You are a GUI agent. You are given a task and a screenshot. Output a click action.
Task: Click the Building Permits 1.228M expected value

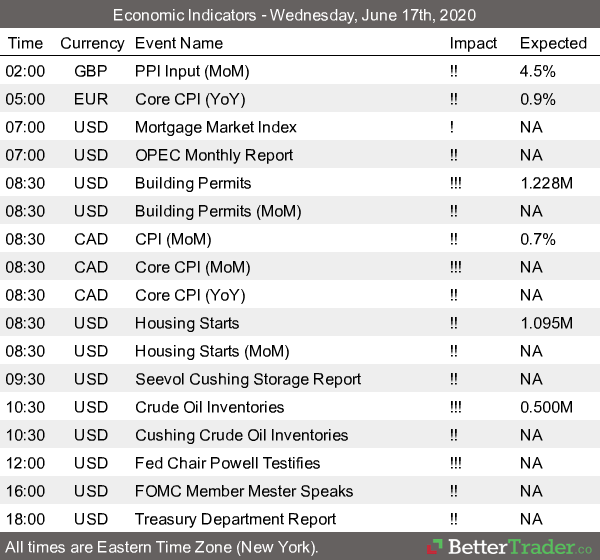click(546, 183)
